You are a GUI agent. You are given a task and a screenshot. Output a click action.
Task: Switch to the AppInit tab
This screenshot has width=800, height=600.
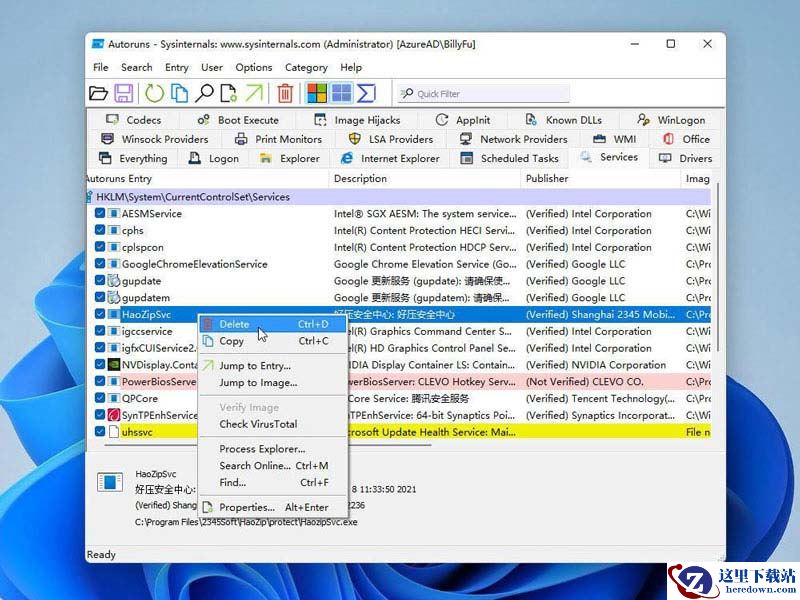[463, 120]
